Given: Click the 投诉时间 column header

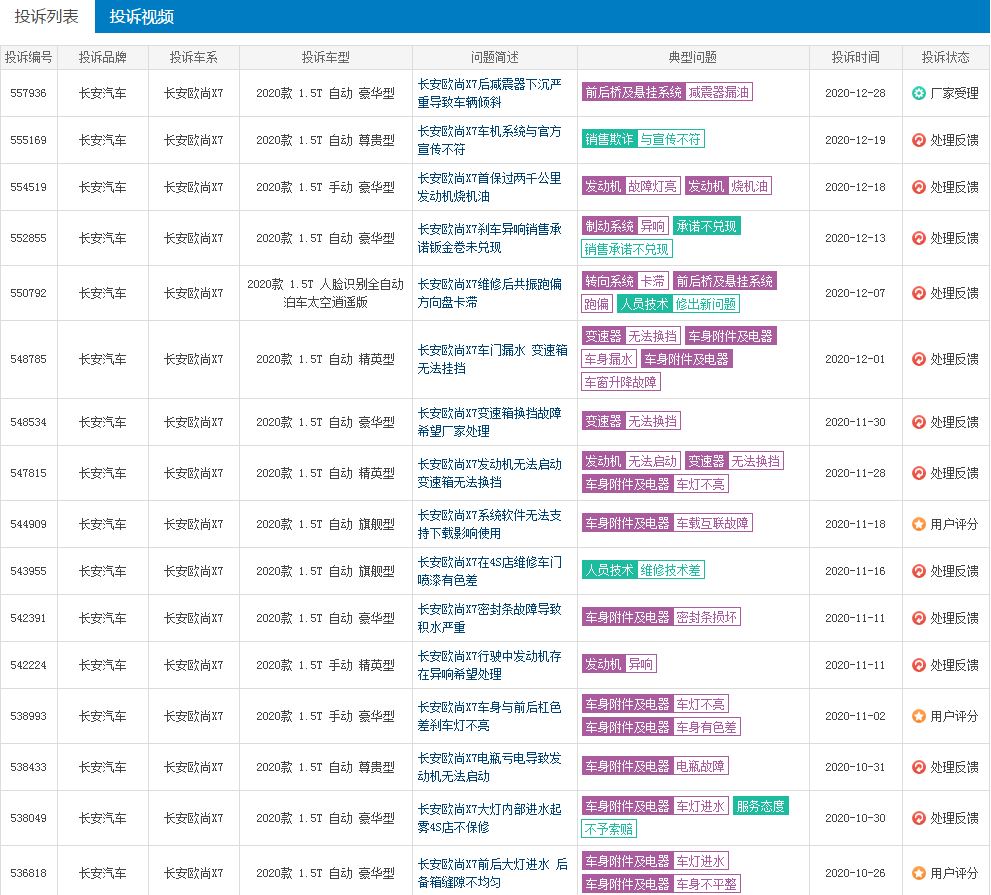Looking at the screenshot, I should (x=856, y=58).
